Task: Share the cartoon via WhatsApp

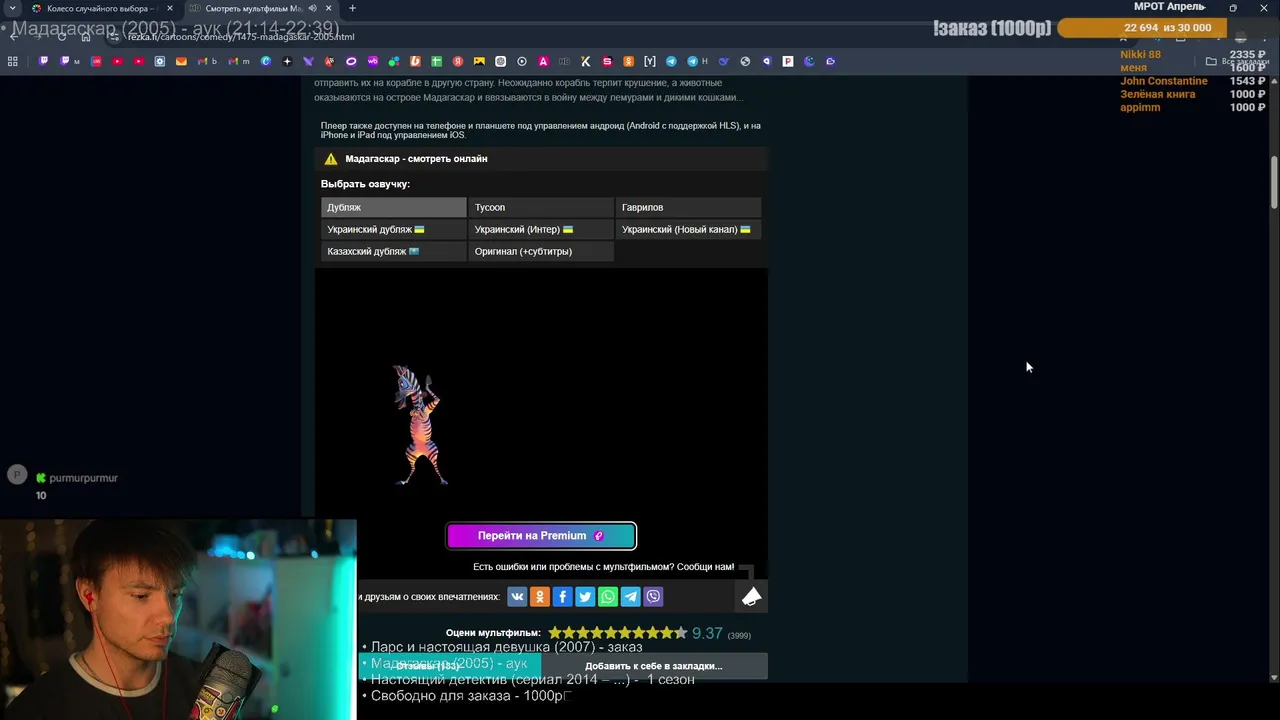Action: coord(608,597)
